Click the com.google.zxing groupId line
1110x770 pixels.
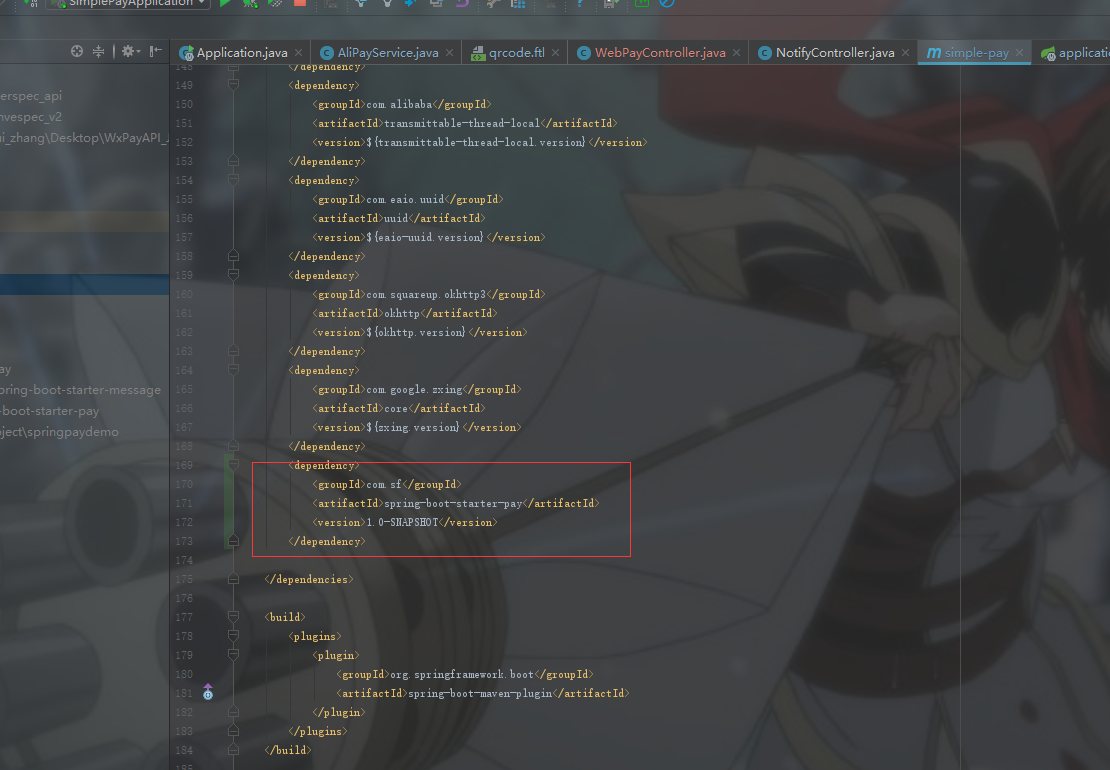(417, 389)
